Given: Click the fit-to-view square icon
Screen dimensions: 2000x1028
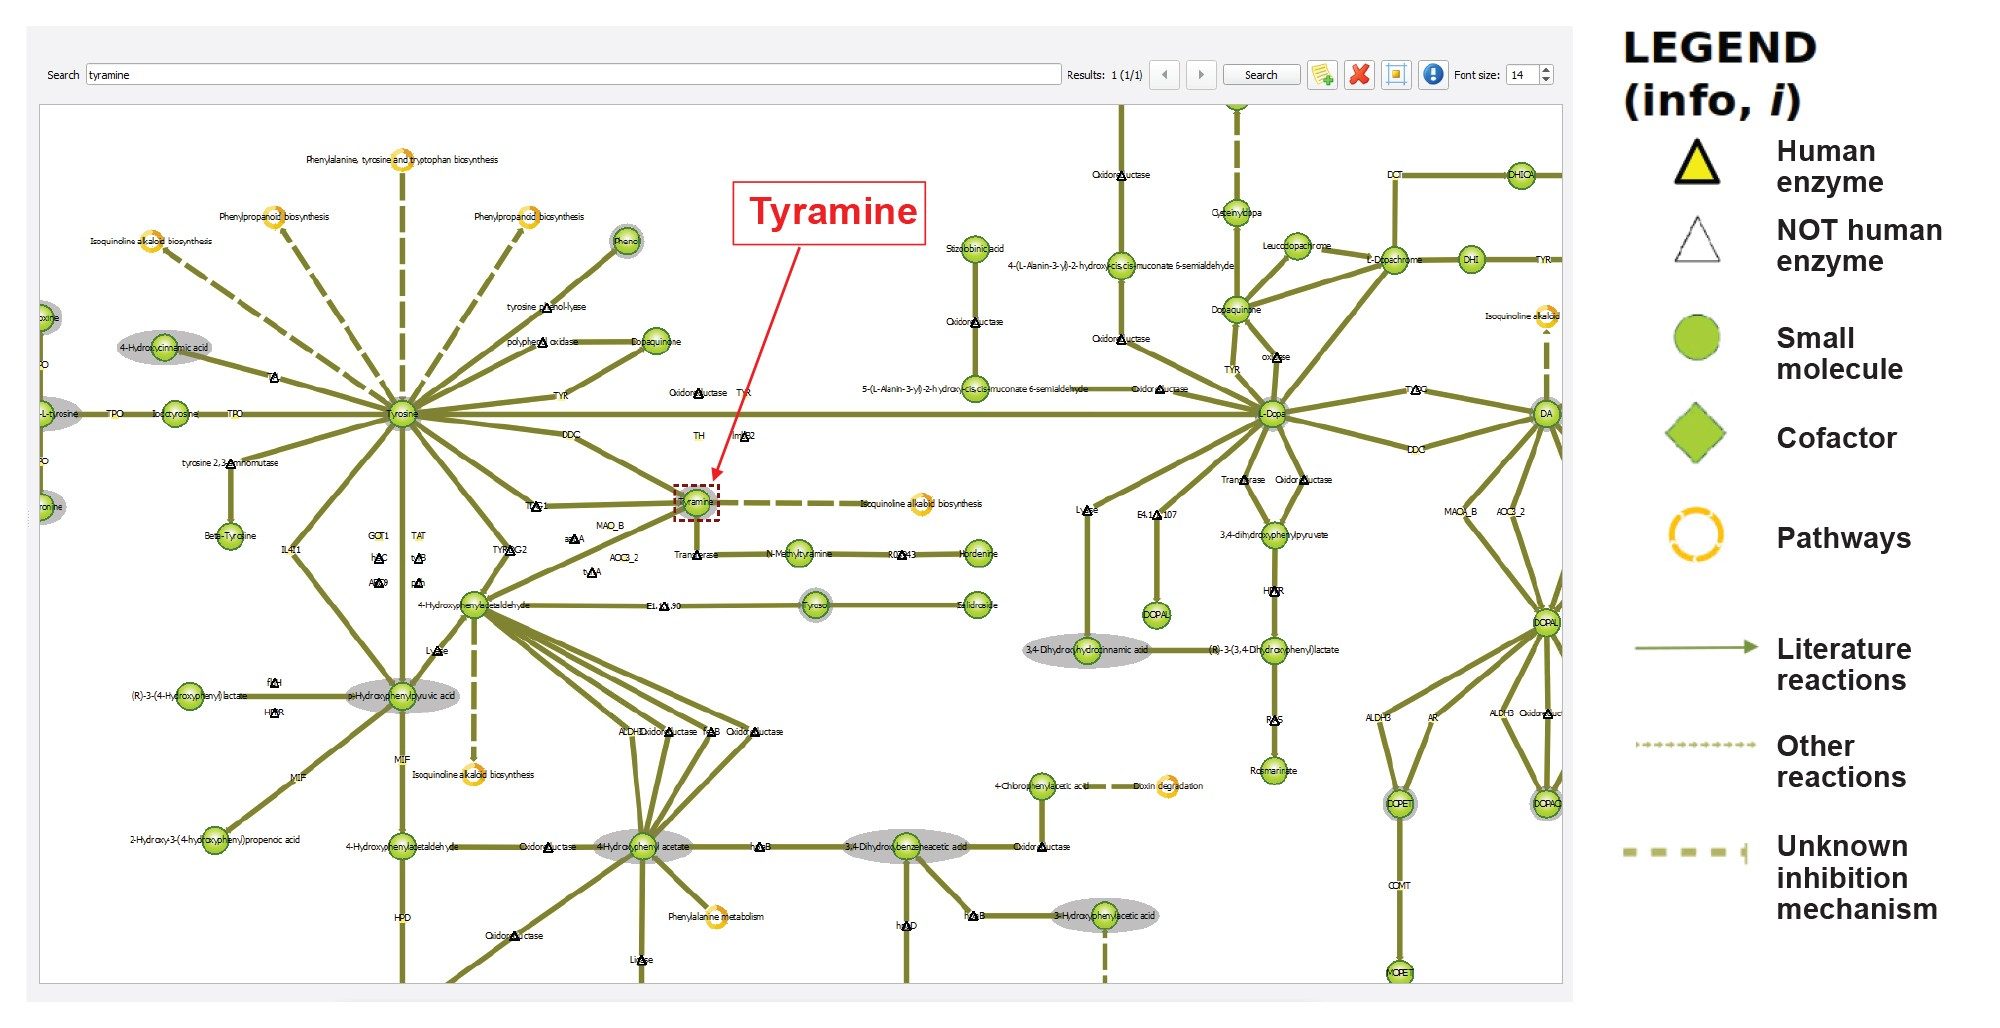Looking at the screenshot, I should pyautogui.click(x=1396, y=75).
